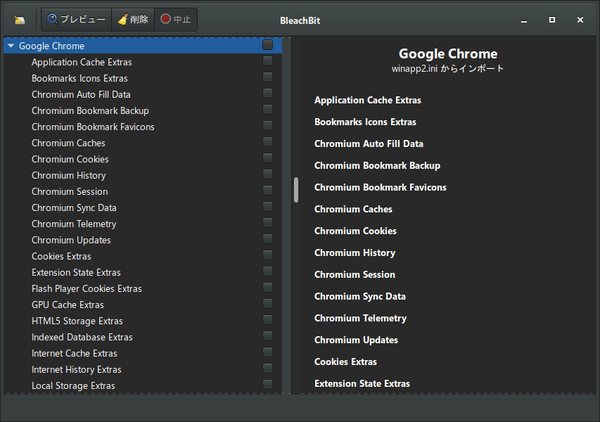Select Flash Player Cookies Extras tree row
Screen dimensions: 600x422
click(143, 289)
